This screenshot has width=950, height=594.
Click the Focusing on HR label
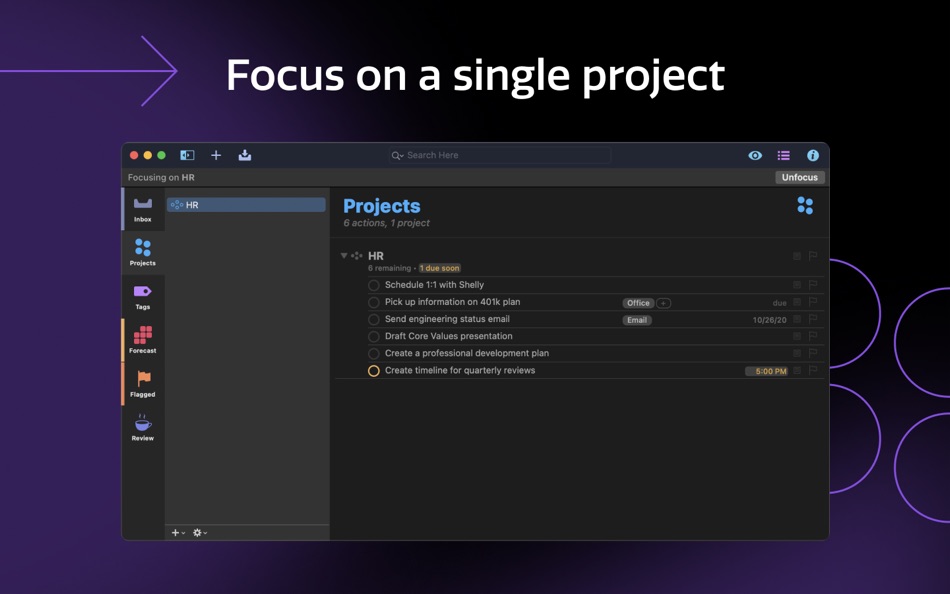[x=161, y=177]
